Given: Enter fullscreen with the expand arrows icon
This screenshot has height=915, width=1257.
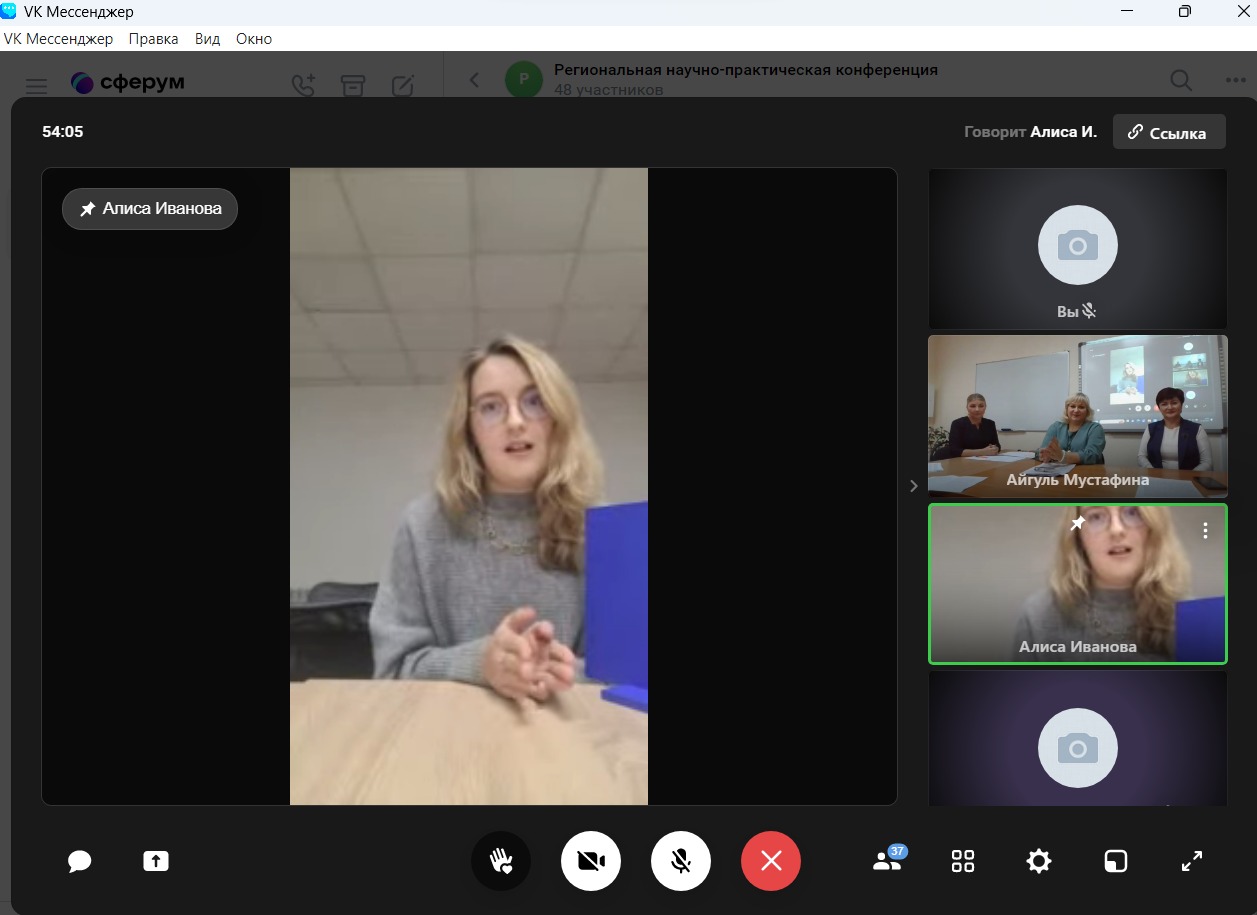Looking at the screenshot, I should [x=1192, y=861].
